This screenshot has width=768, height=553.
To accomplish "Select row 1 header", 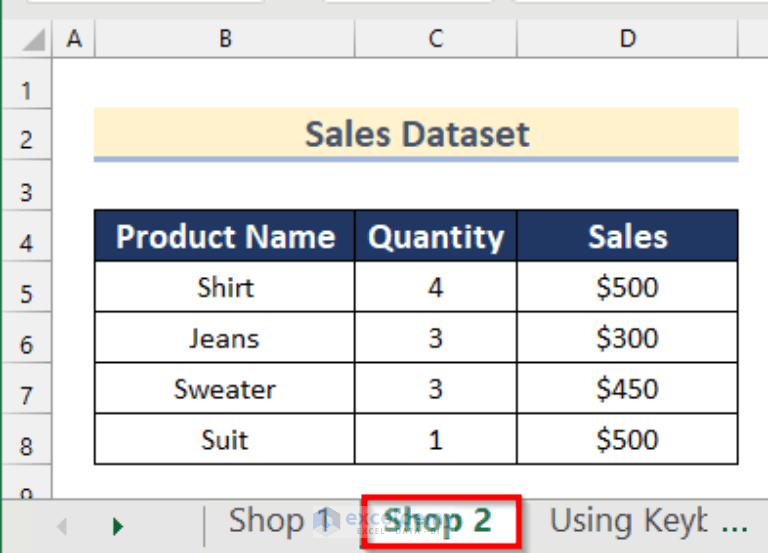I will pyautogui.click(x=26, y=84).
